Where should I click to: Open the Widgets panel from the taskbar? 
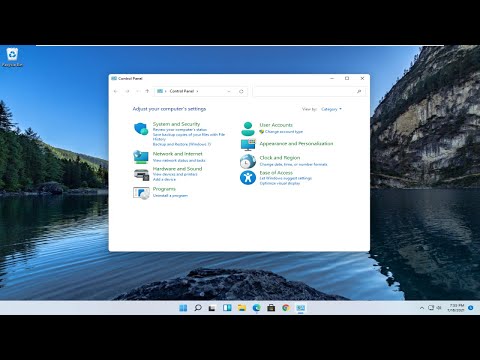tap(227, 308)
